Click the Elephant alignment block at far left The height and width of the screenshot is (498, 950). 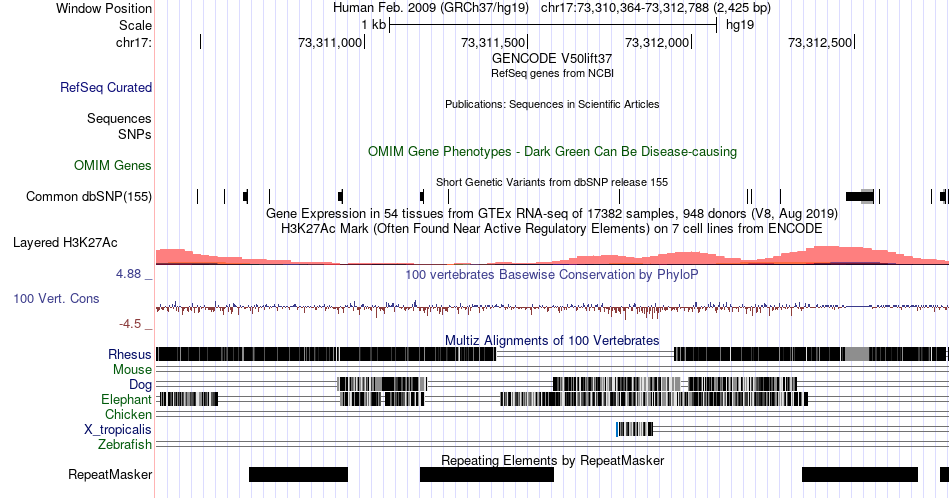(x=188, y=399)
